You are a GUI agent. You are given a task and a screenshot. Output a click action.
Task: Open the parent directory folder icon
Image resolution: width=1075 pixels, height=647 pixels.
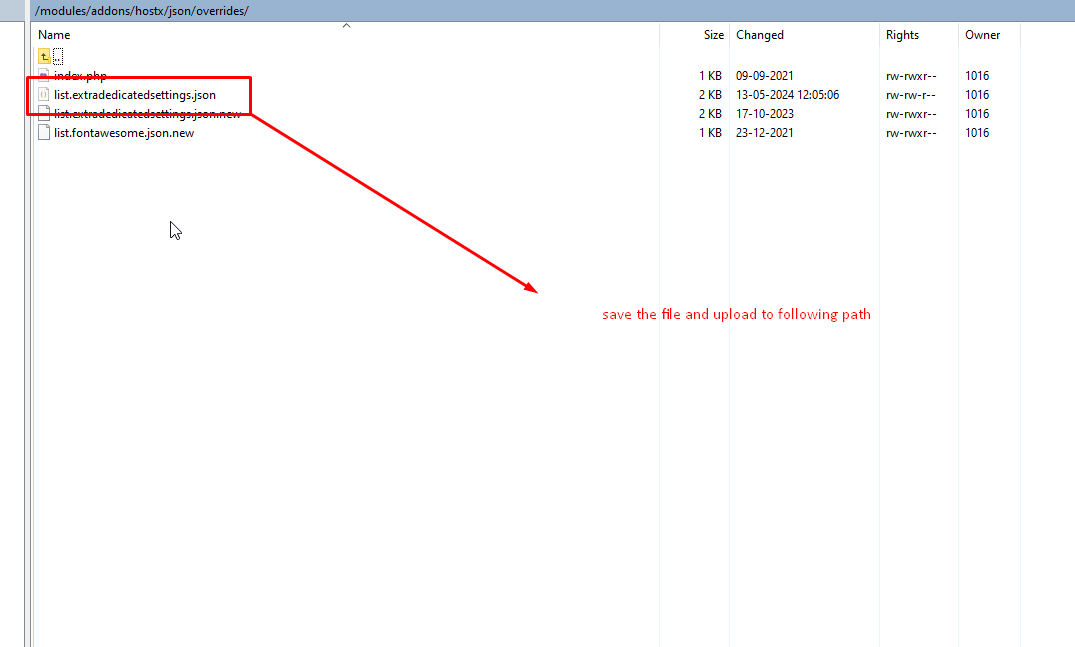(44, 56)
